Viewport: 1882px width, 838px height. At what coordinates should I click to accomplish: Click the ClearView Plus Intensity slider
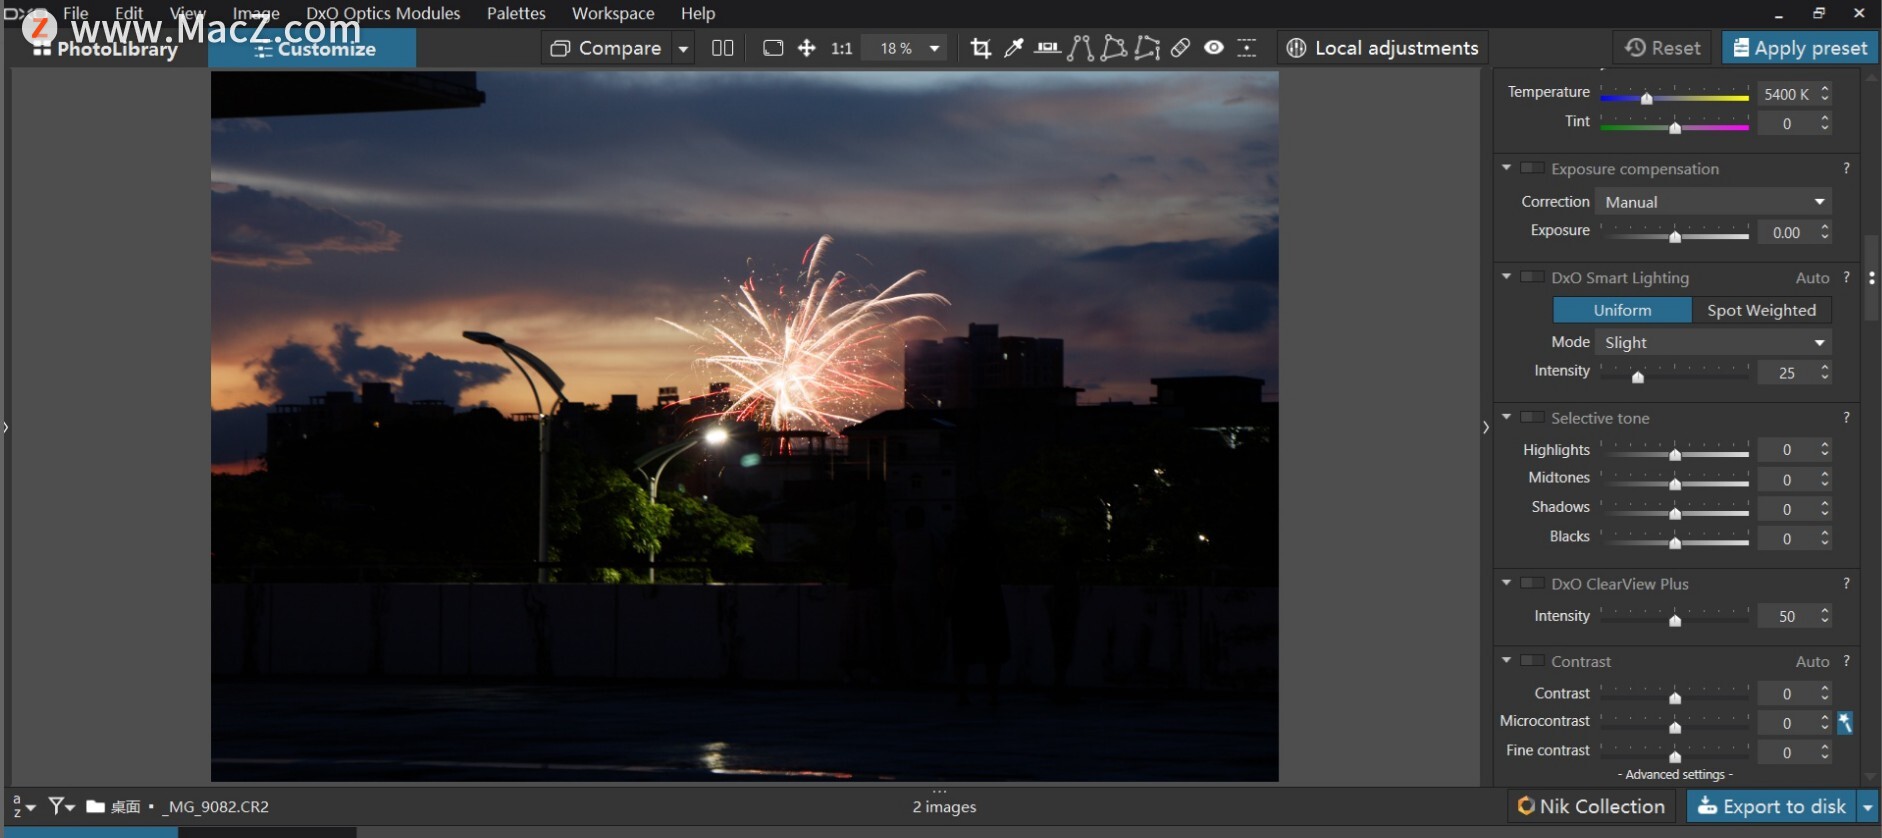[x=1675, y=619]
